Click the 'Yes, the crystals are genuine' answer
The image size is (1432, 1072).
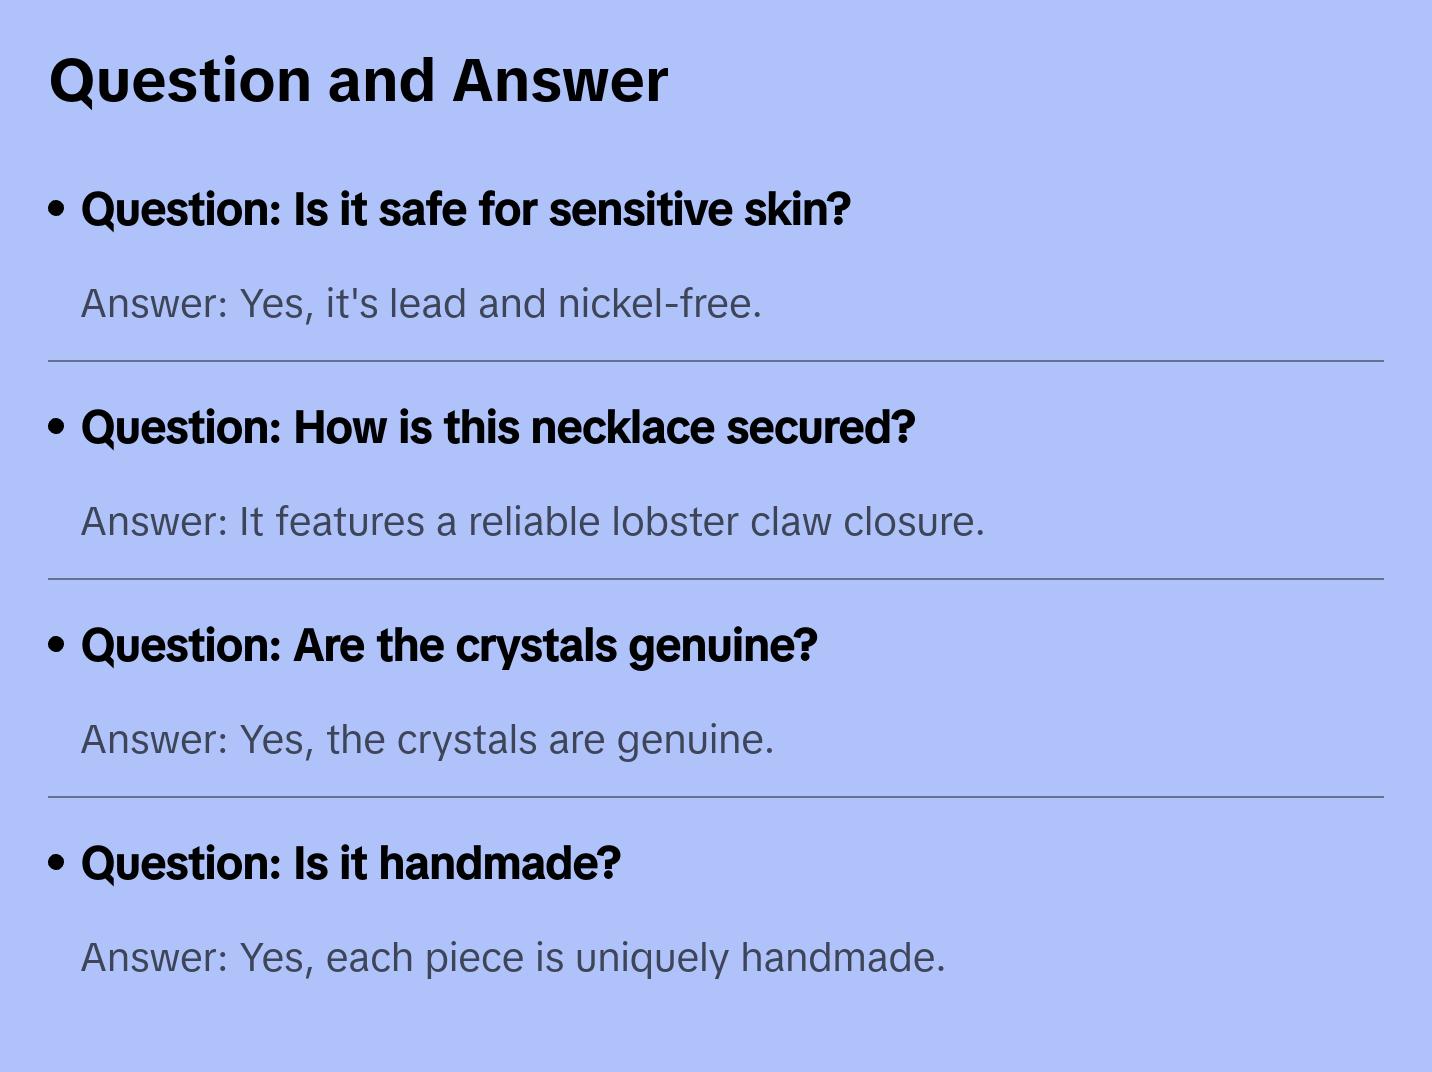click(427, 740)
